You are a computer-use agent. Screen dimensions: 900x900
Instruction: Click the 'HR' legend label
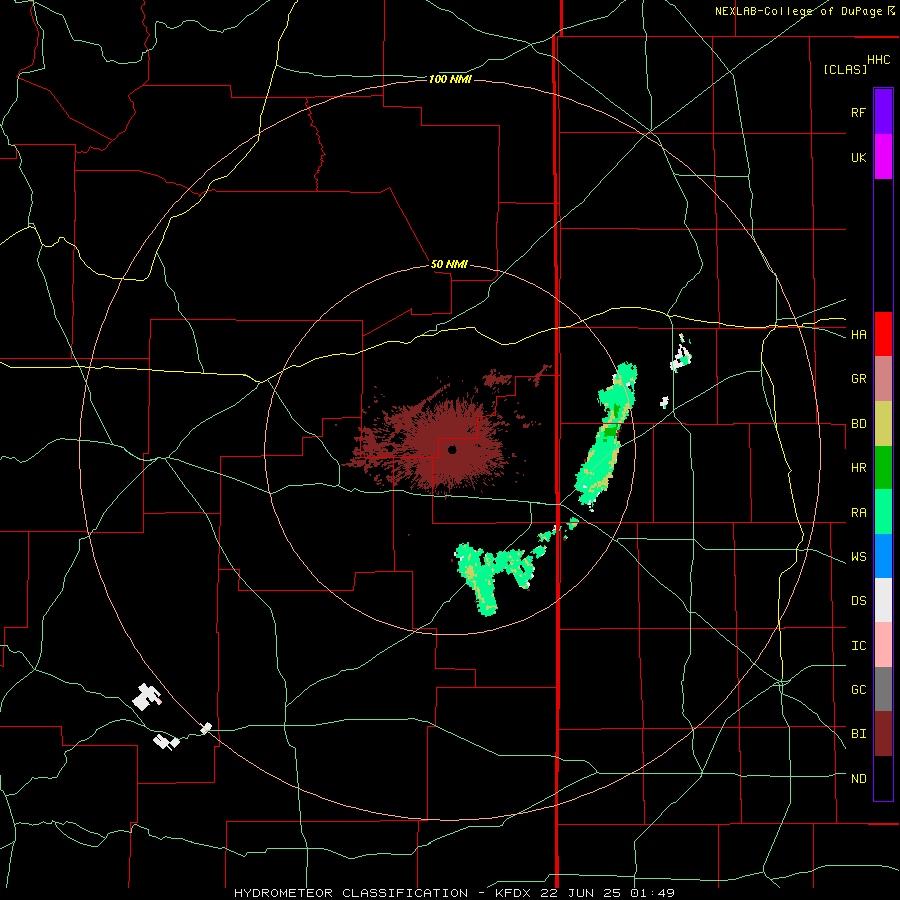point(858,468)
